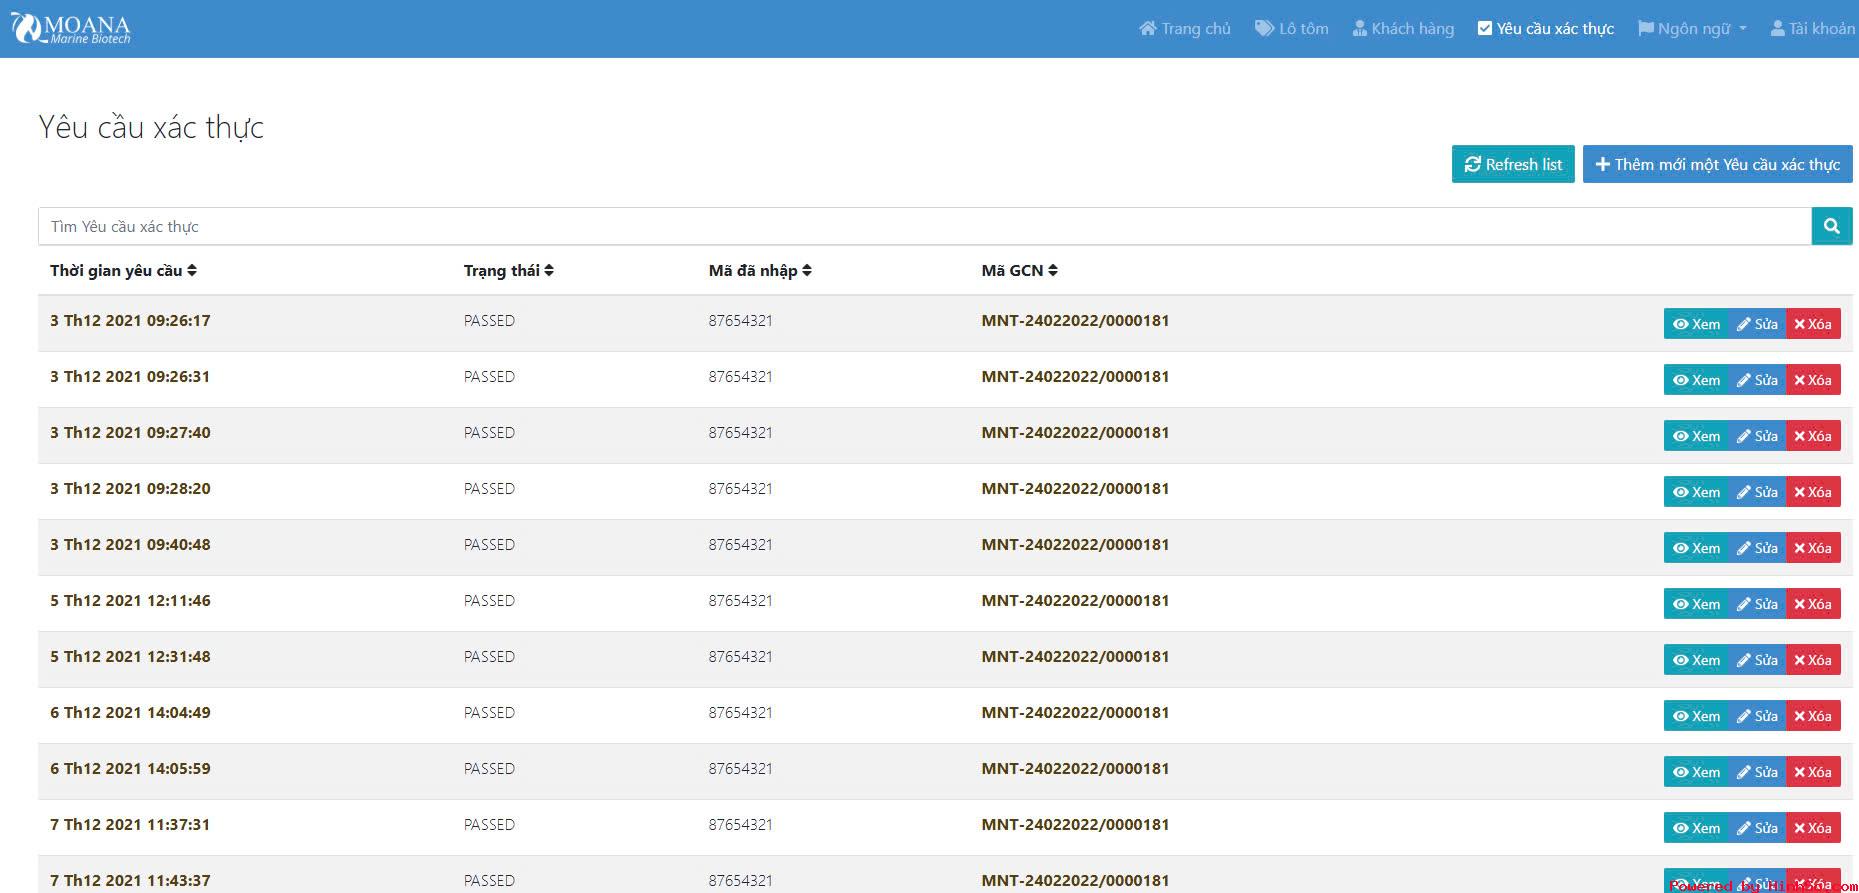Click code 87654321 in 14:05:59 row

(741, 769)
